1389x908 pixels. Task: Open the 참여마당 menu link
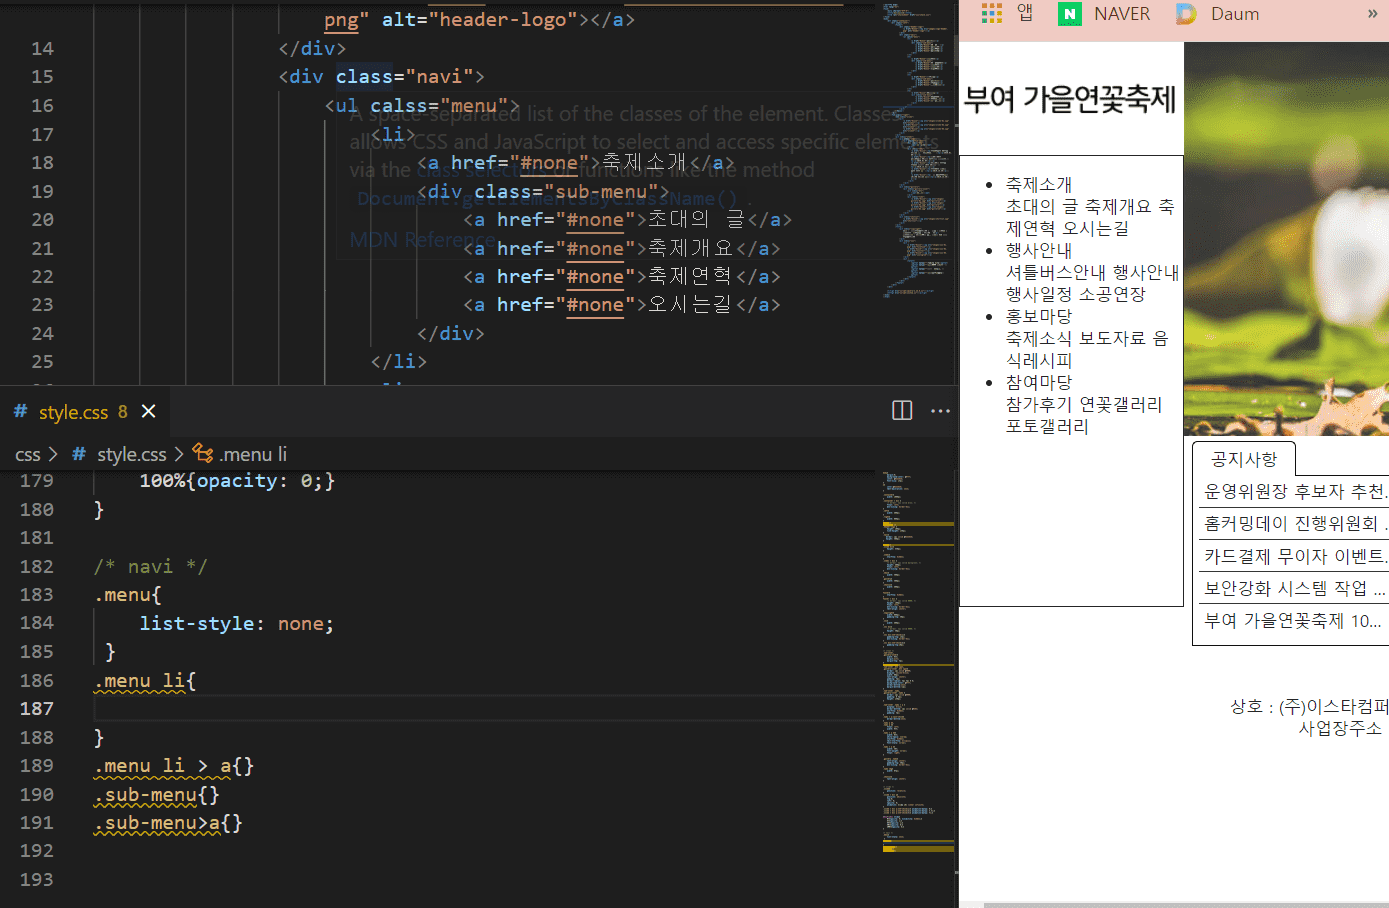[x=1039, y=383]
